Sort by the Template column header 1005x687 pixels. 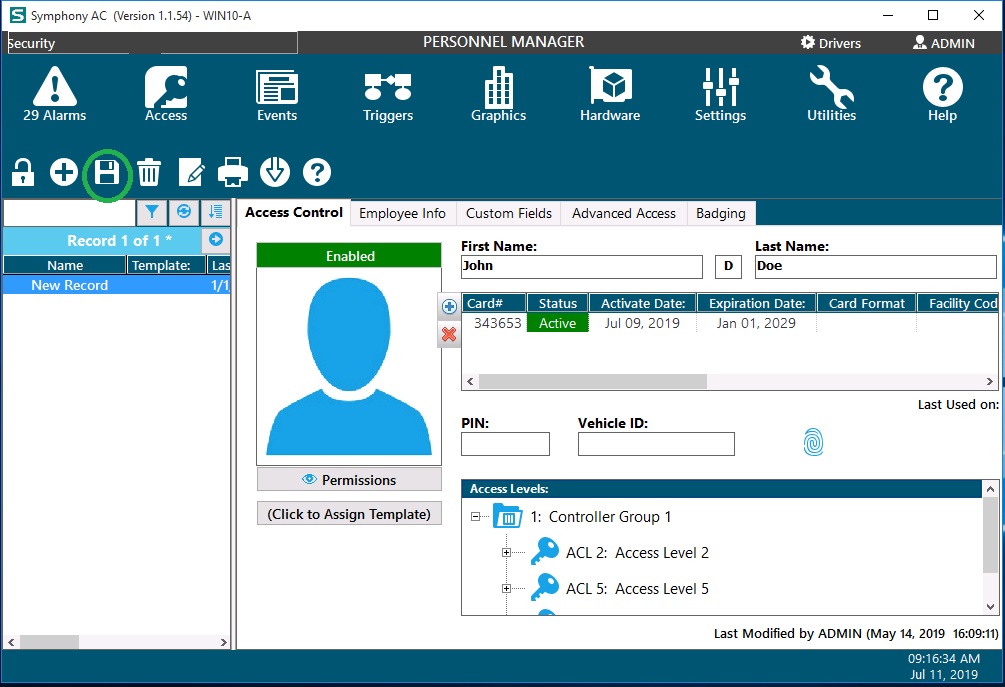pyautogui.click(x=167, y=265)
